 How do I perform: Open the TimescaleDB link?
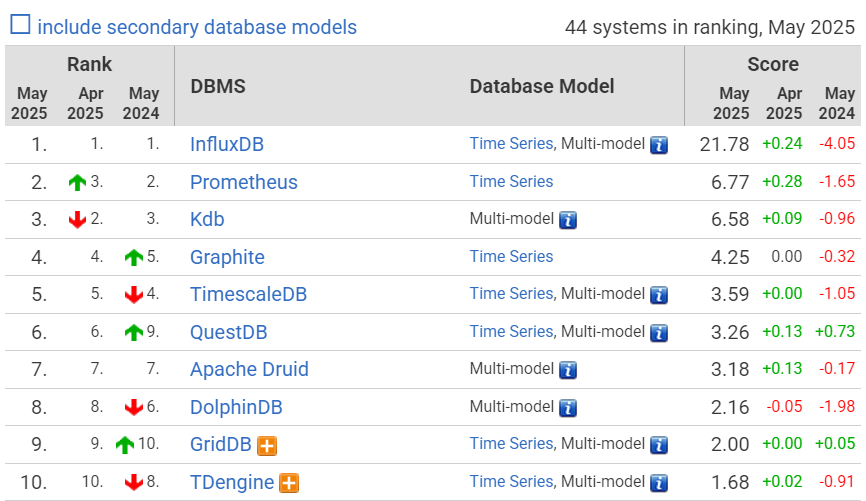248,294
